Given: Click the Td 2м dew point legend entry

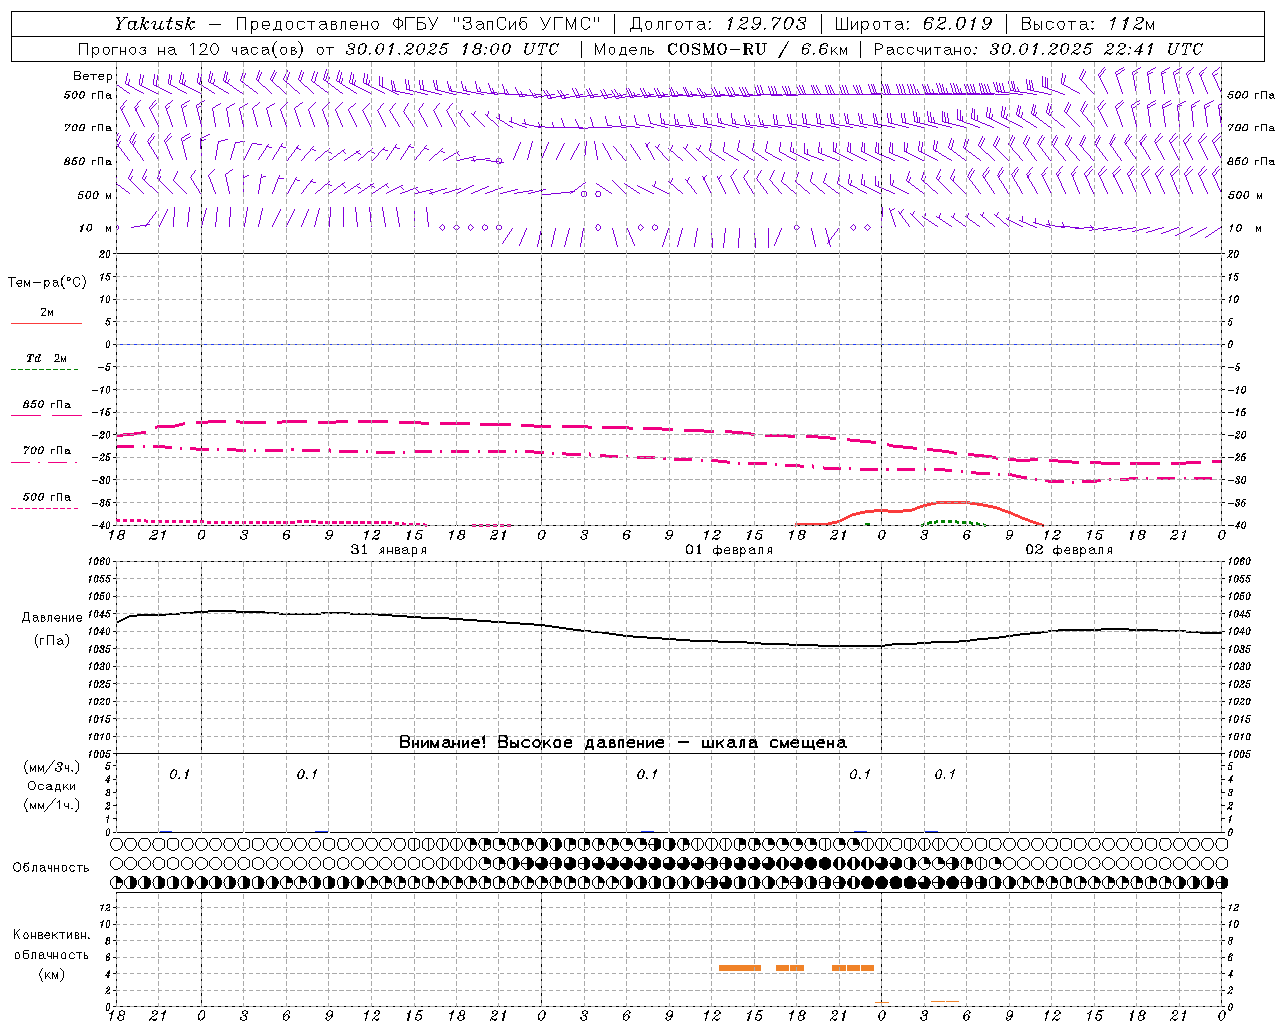Looking at the screenshot, I should pyautogui.click(x=47, y=358).
